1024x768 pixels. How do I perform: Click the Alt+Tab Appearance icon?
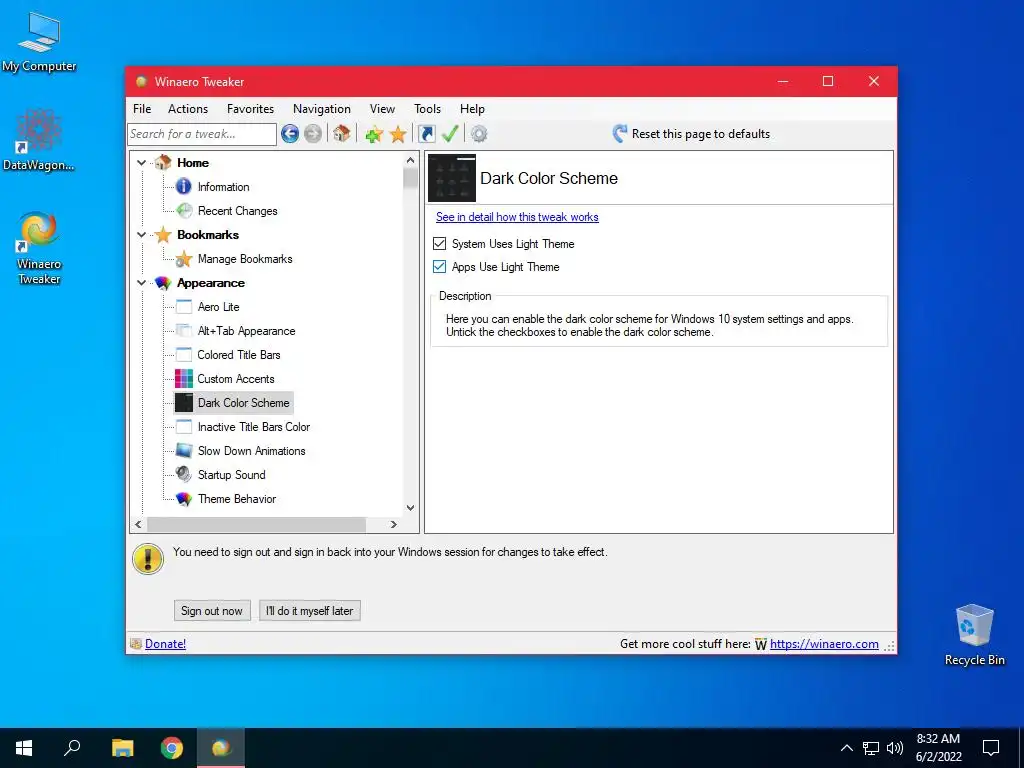184,331
